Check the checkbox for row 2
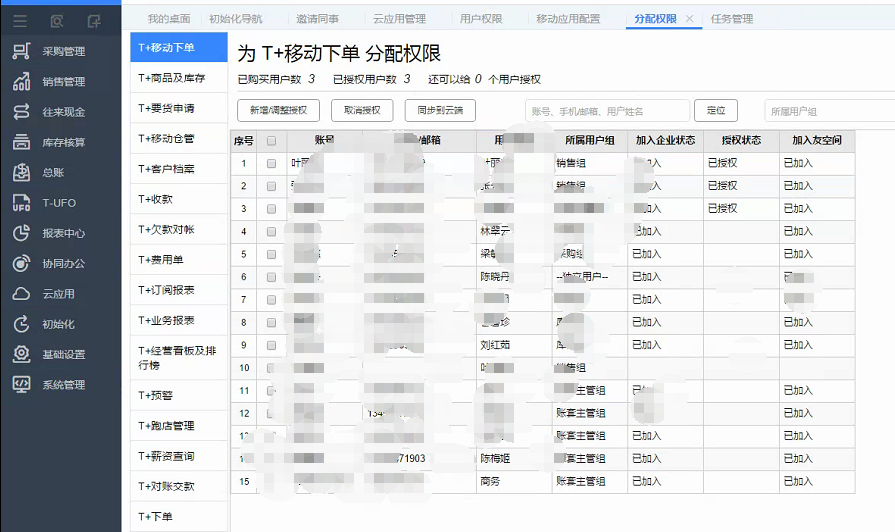The width and height of the screenshot is (895, 532). (272, 186)
